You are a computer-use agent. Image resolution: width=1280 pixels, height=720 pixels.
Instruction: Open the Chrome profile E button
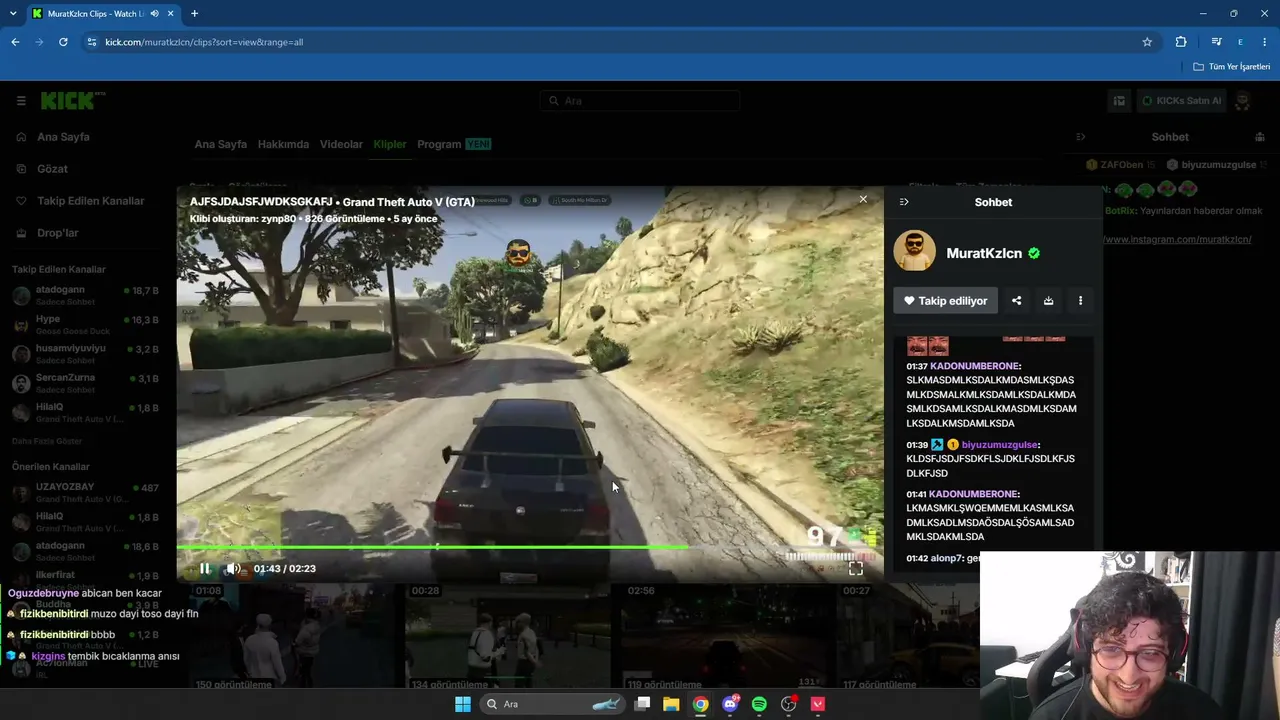(1240, 42)
